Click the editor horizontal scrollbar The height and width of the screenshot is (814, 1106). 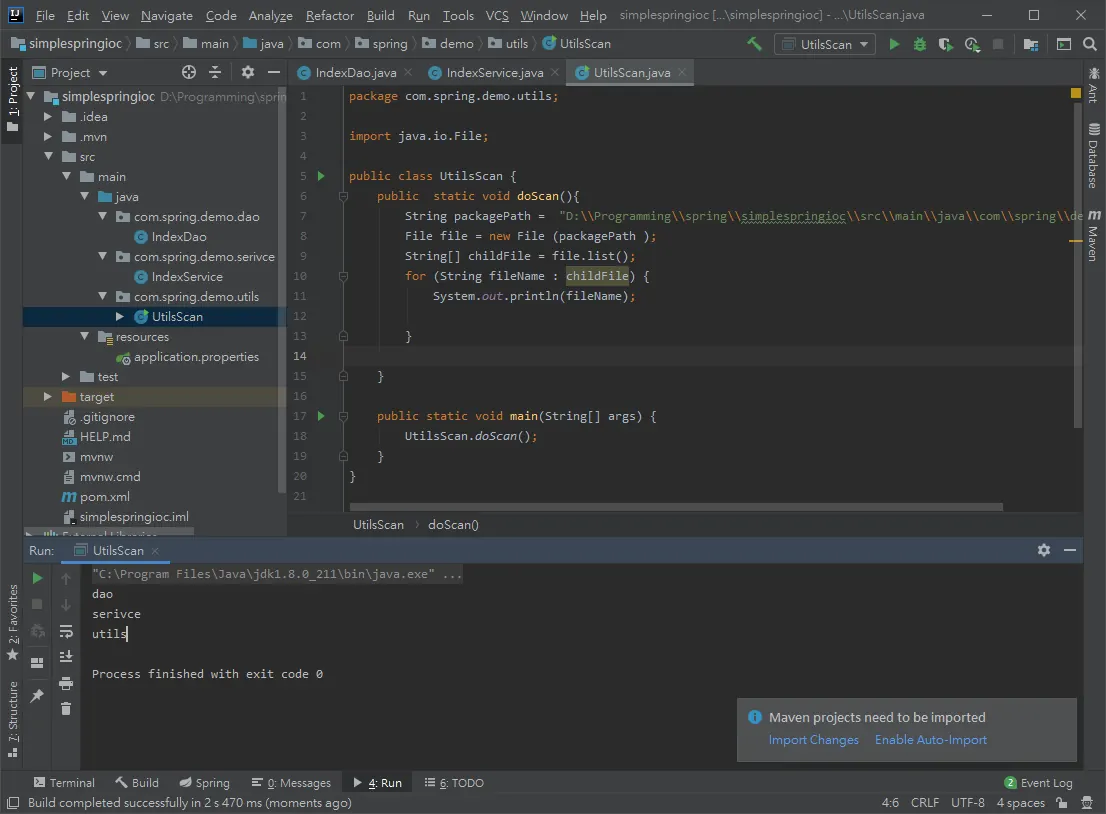tap(676, 507)
